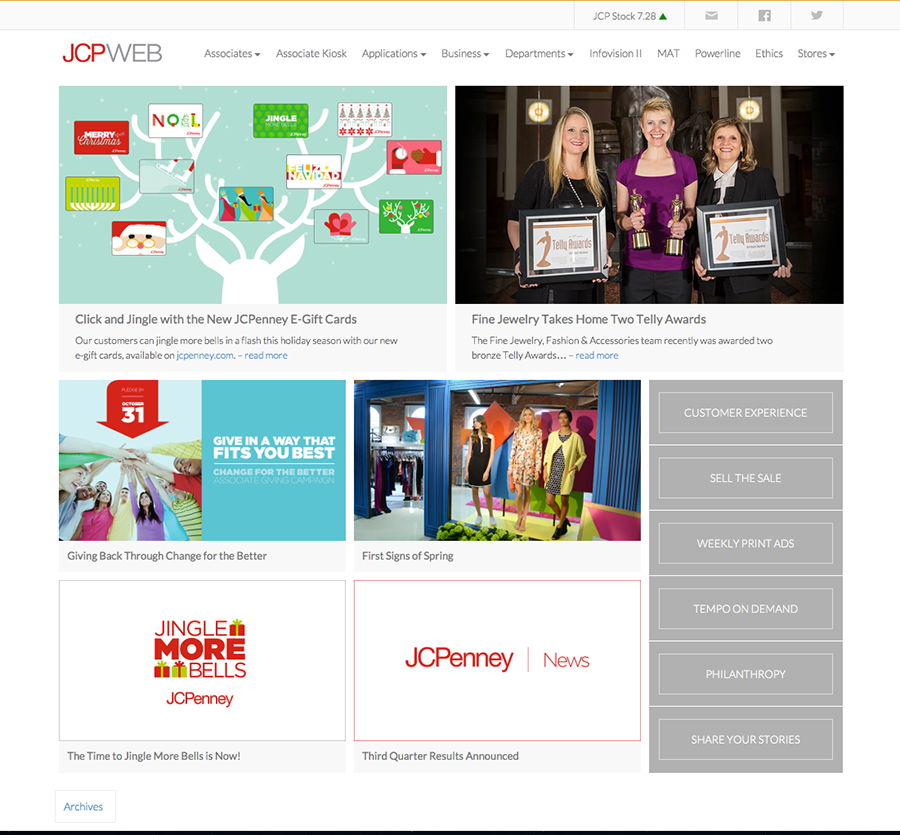Open the JCPenney News logo tile
Screen dimensions: 900x835
coord(497,661)
